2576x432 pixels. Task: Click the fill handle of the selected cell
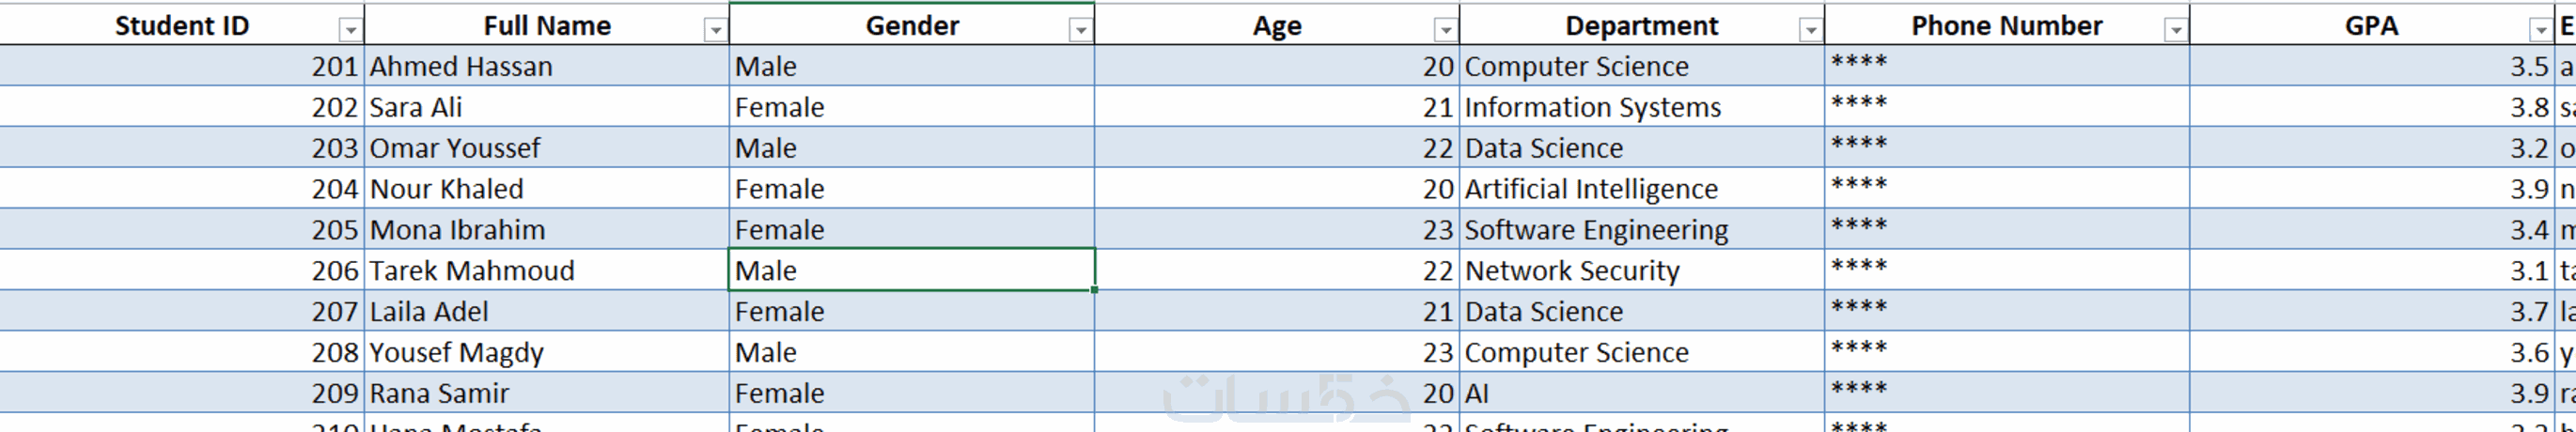click(1095, 290)
